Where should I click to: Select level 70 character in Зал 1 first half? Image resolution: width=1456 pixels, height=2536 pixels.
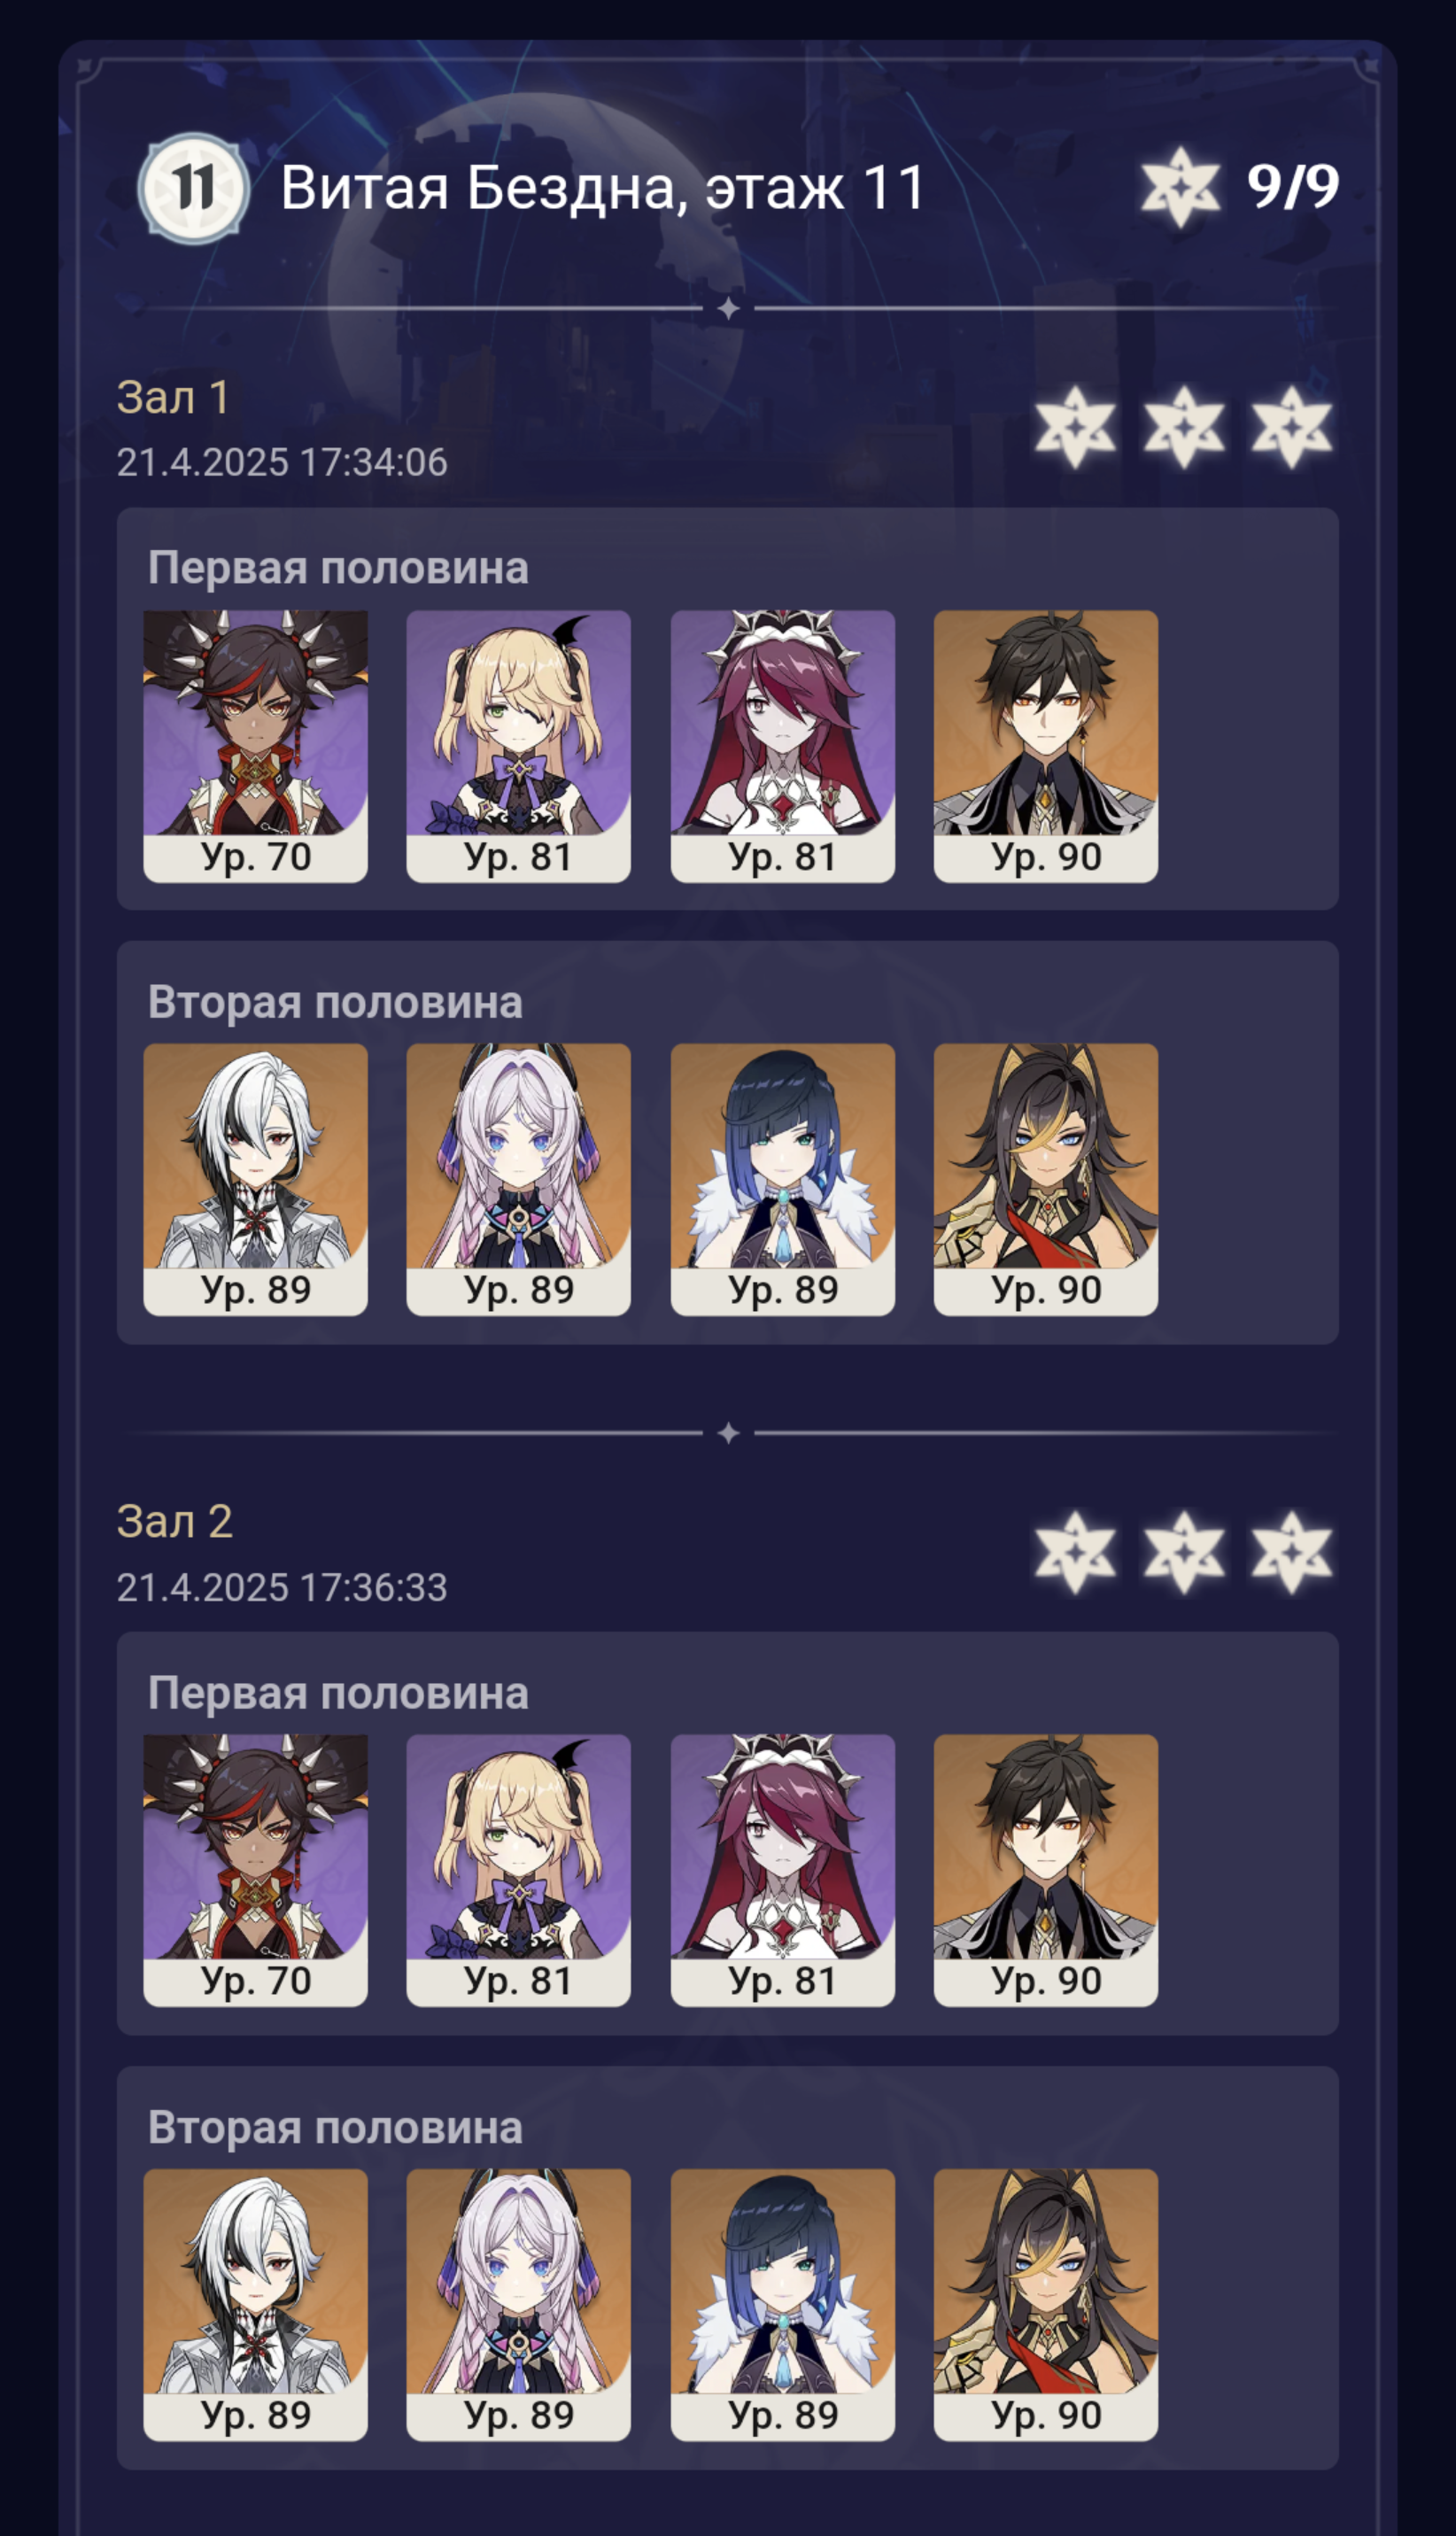(255, 746)
